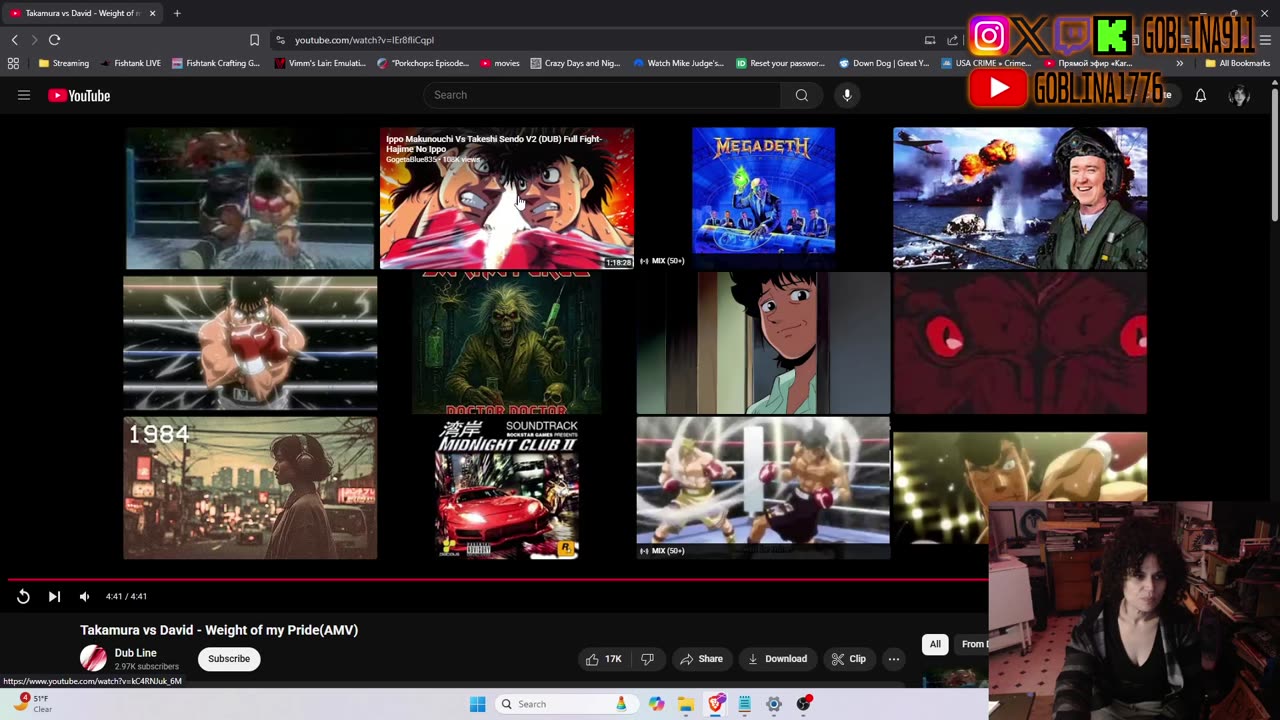Open Fishtank Crafting bookmark
The height and width of the screenshot is (720, 1280).
pyautogui.click(x=216, y=63)
